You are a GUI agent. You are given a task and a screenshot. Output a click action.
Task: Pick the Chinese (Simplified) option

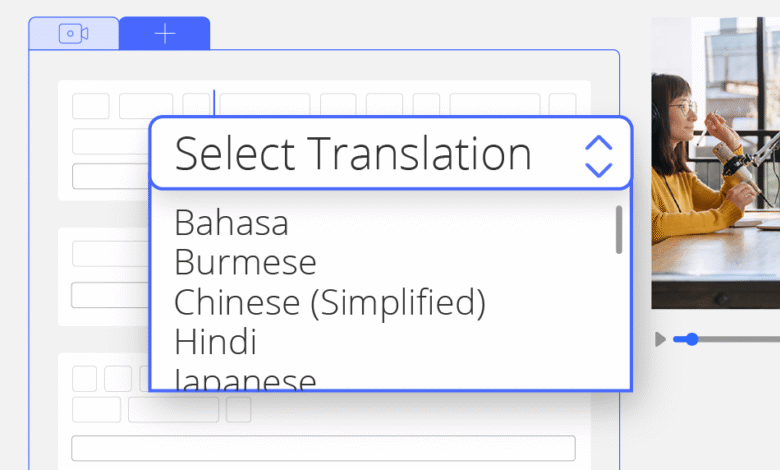[x=330, y=302]
